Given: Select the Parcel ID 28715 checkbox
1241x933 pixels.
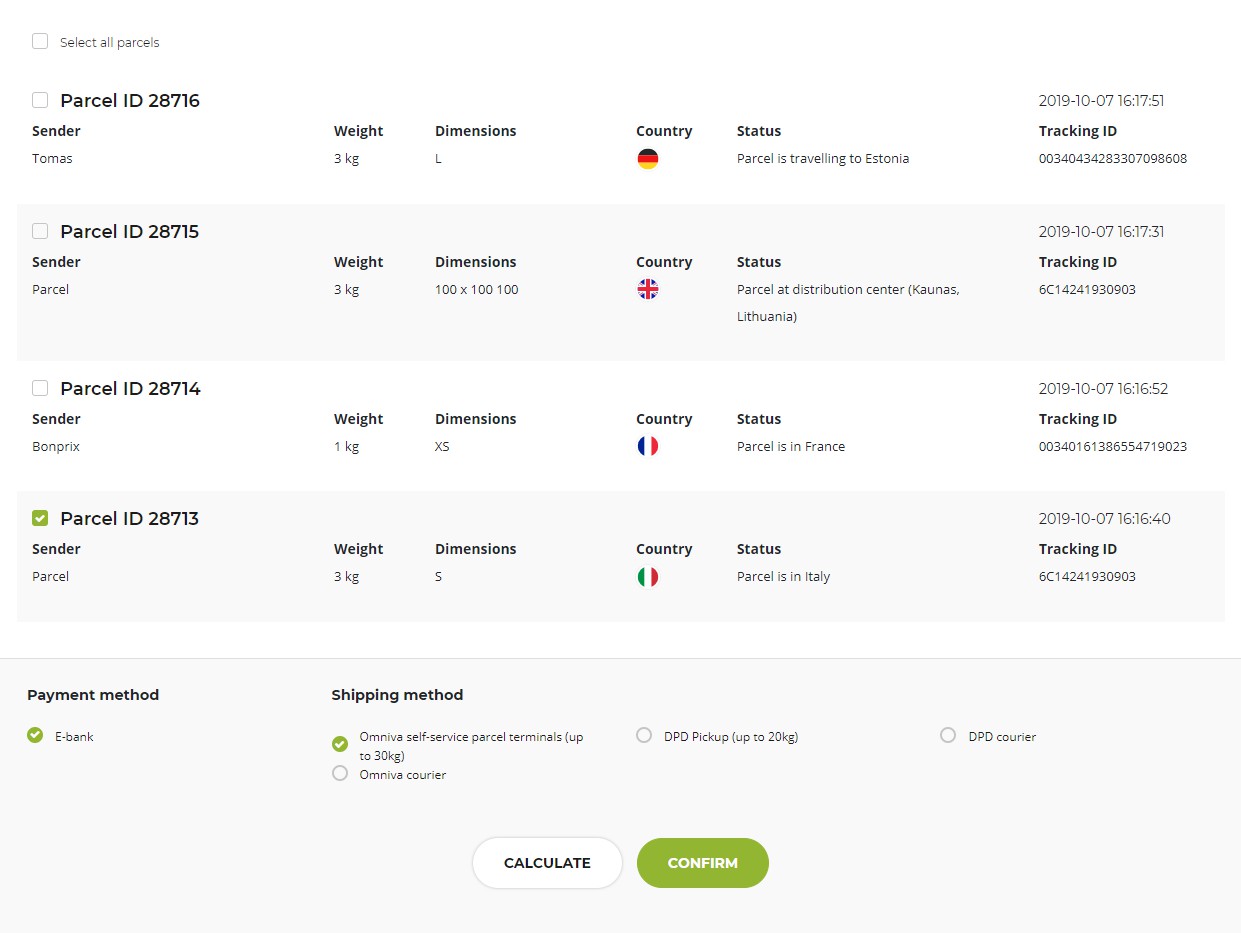Looking at the screenshot, I should pos(40,231).
